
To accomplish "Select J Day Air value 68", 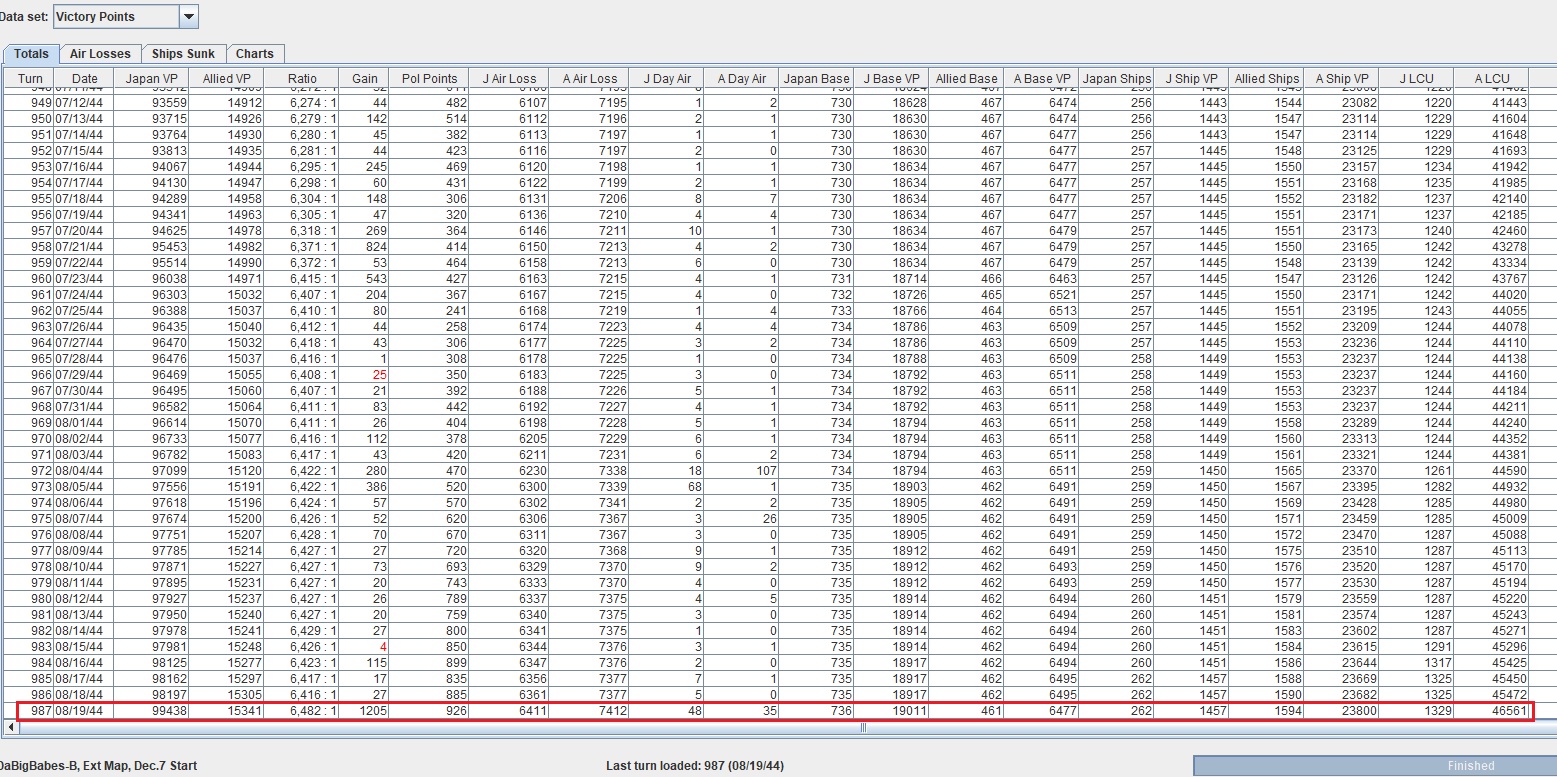I will (695, 486).
